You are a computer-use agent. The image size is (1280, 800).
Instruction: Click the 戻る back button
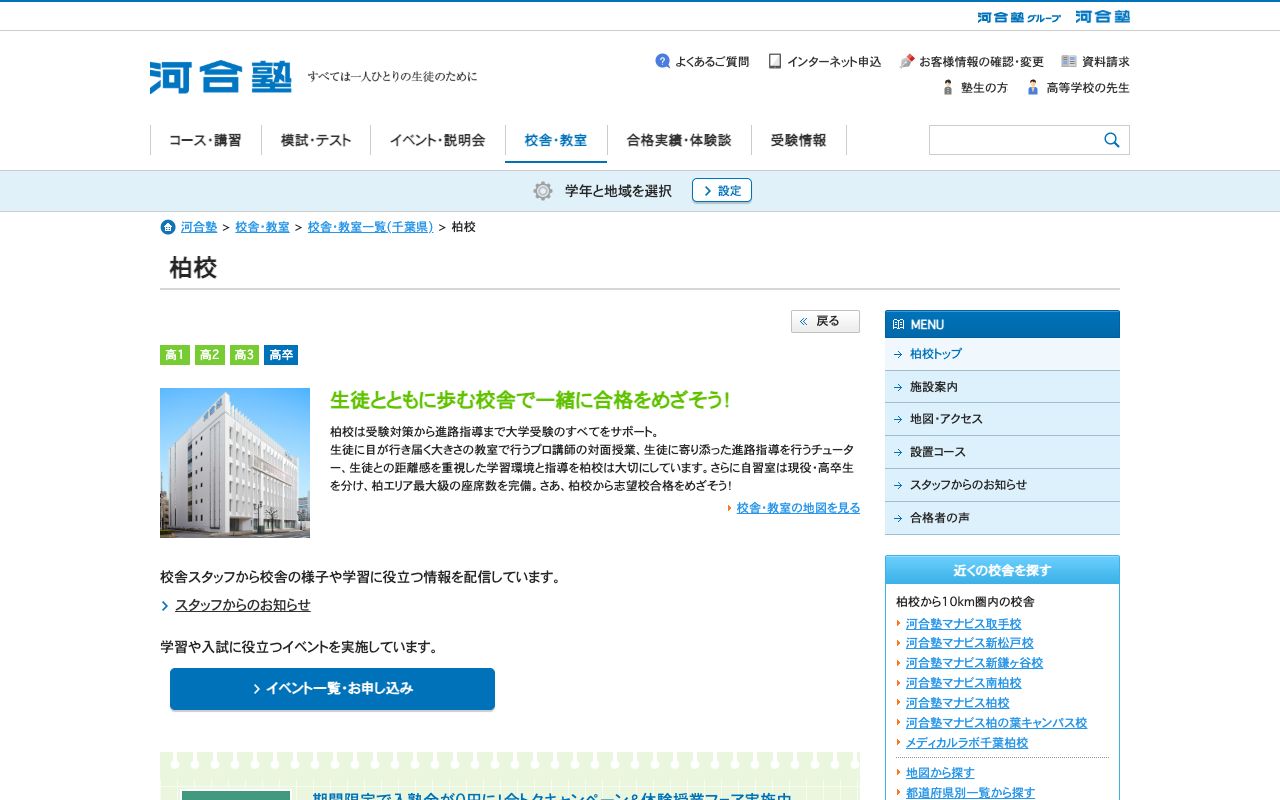[825, 321]
